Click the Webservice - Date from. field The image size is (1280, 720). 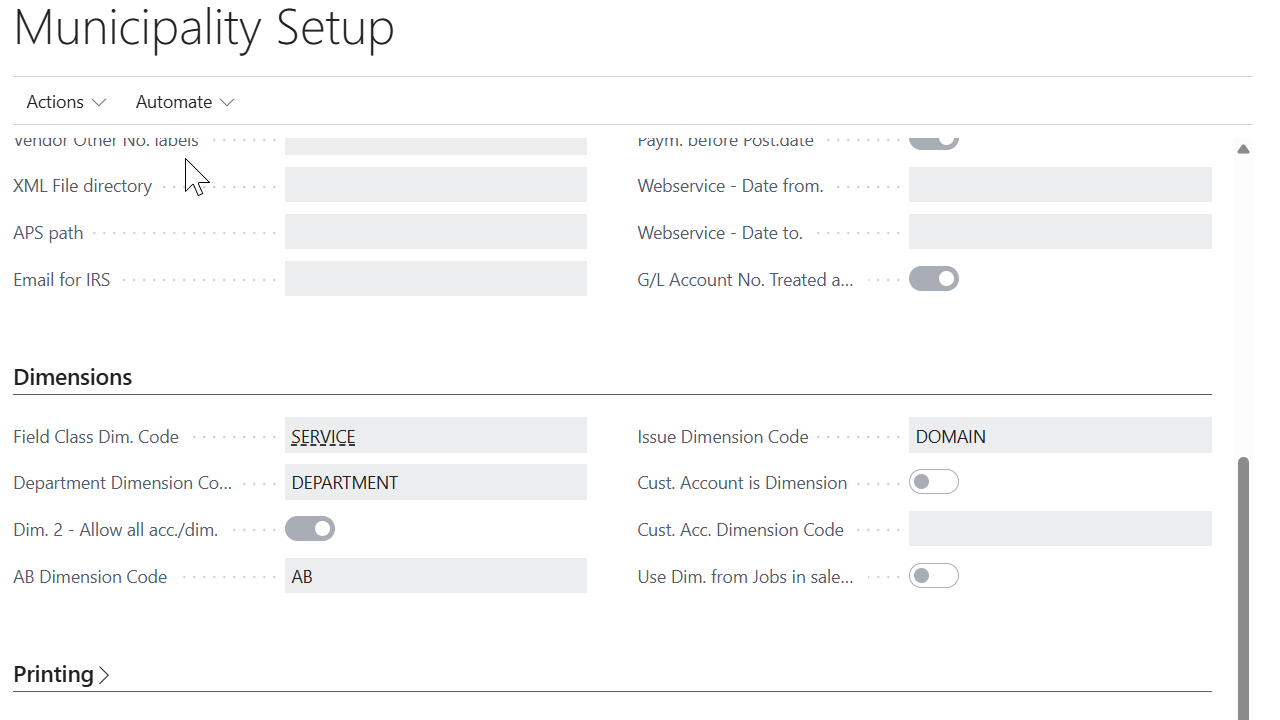pyautogui.click(x=1059, y=185)
